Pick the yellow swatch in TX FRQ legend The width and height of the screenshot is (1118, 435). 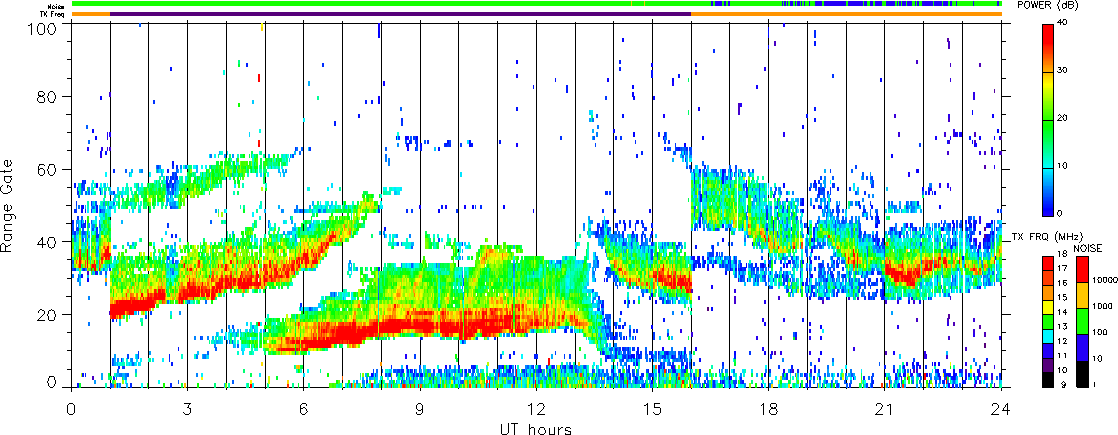click(x=1047, y=307)
